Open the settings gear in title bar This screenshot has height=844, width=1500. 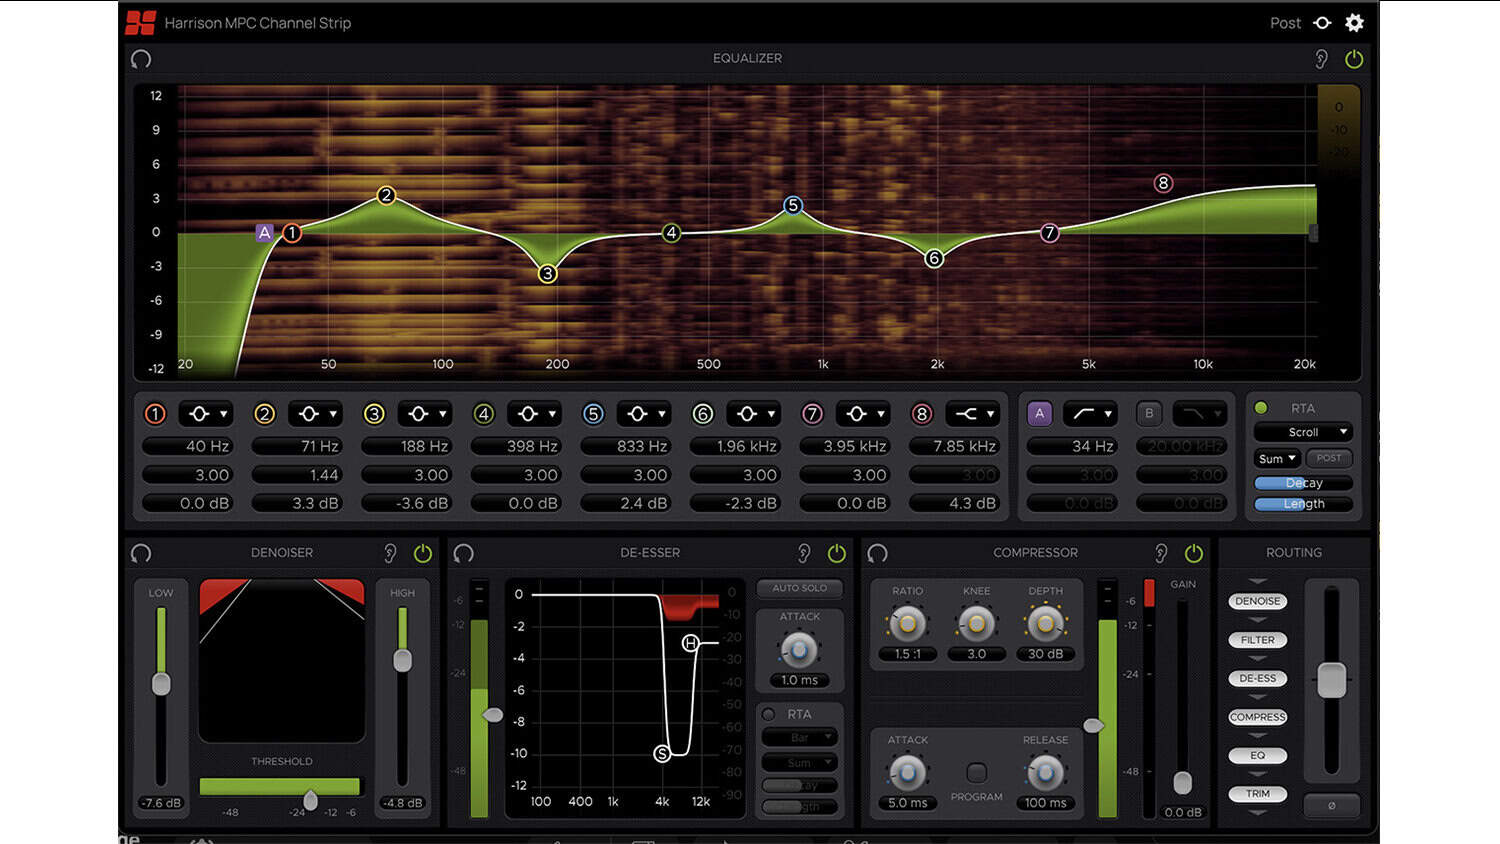tap(1354, 23)
